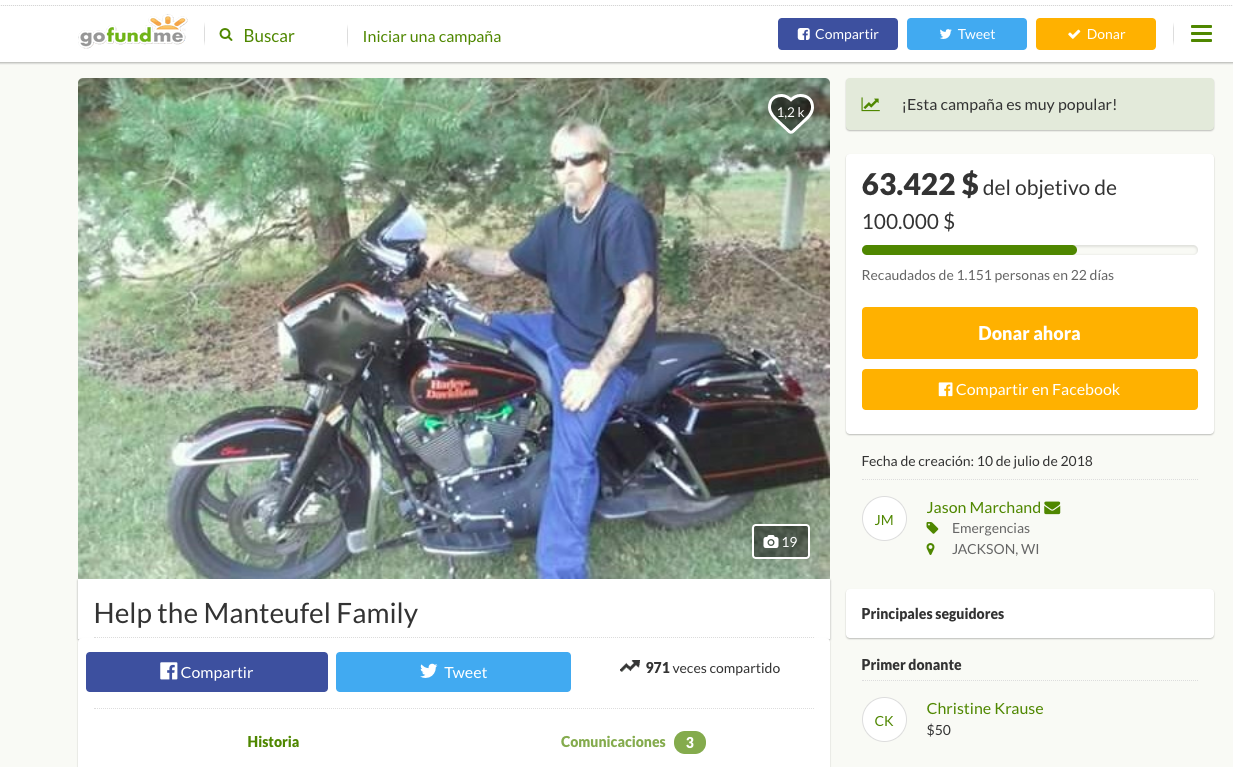Open Jason Marchand's profile link

click(982, 507)
